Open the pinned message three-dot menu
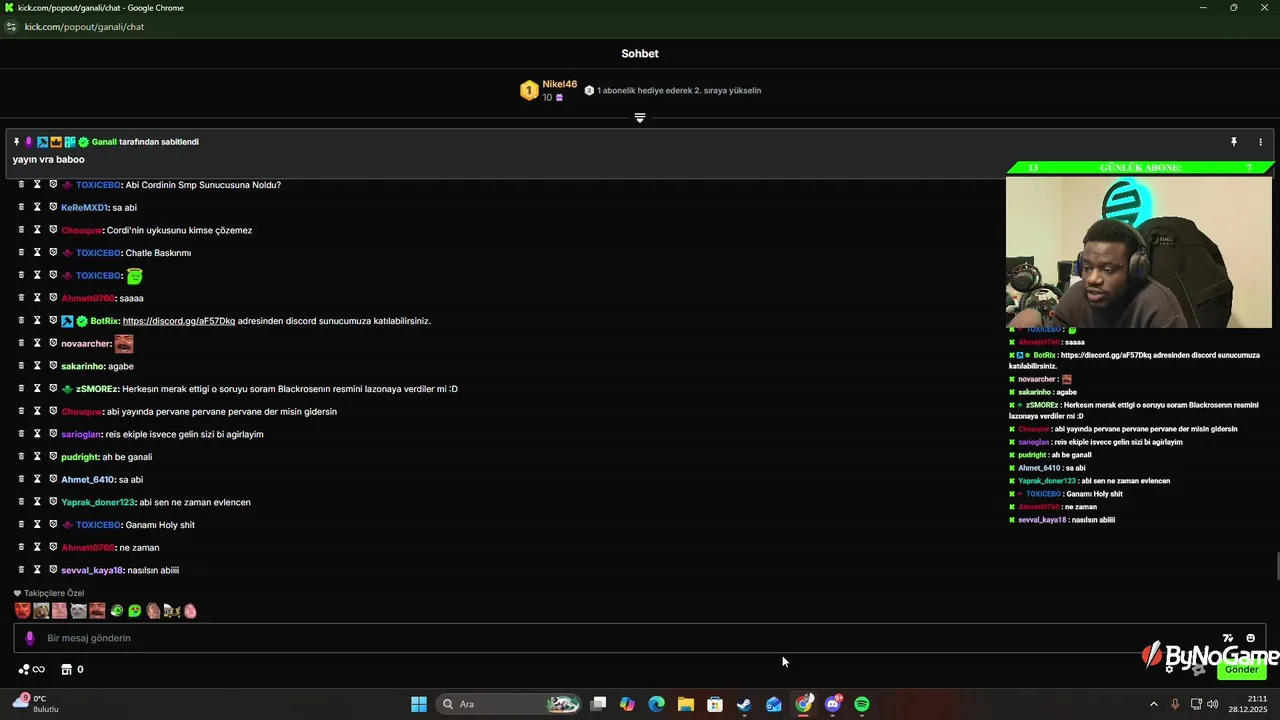 pyautogui.click(x=1260, y=142)
